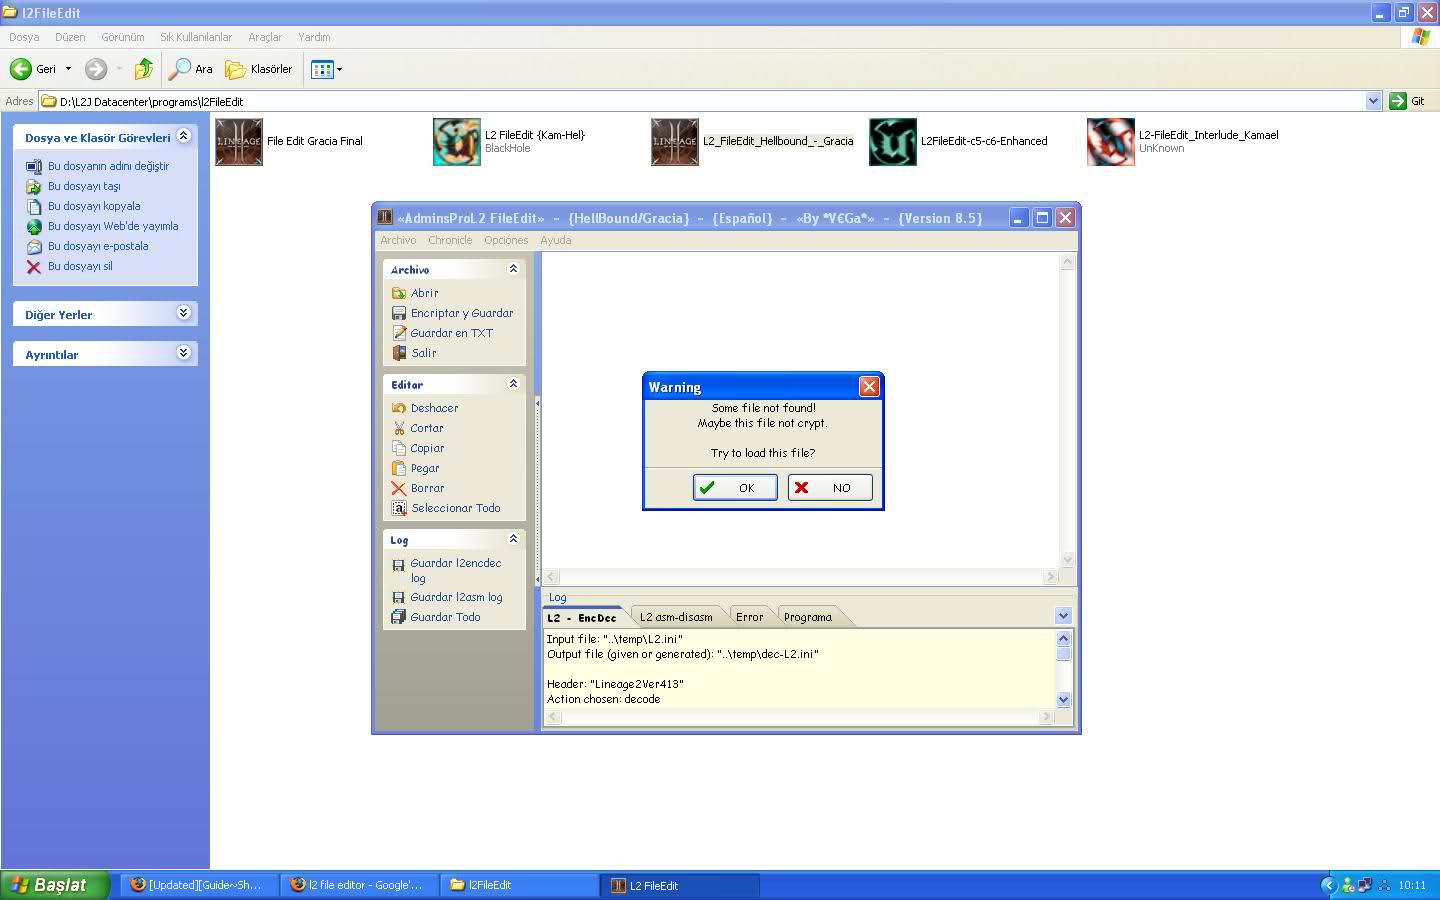The height and width of the screenshot is (900, 1440).
Task: Open the Archivo menu in FileEdit
Action: 398,240
